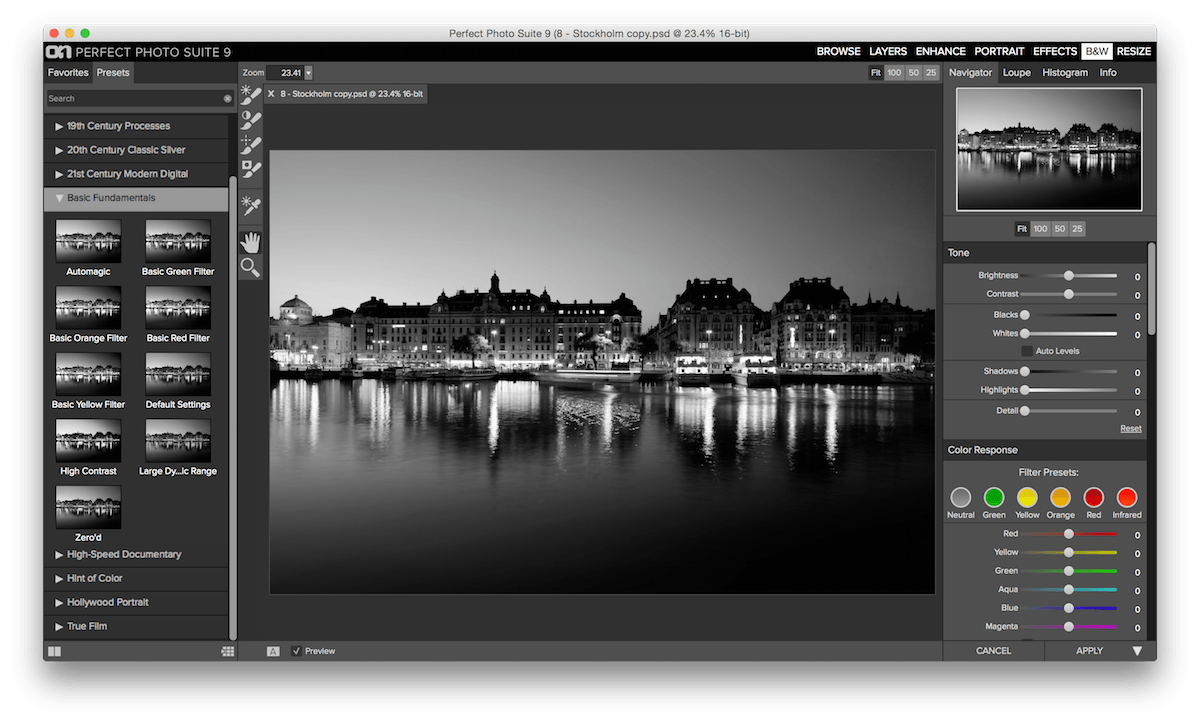Open the Loupe tab
The image size is (1200, 723).
coord(1016,73)
